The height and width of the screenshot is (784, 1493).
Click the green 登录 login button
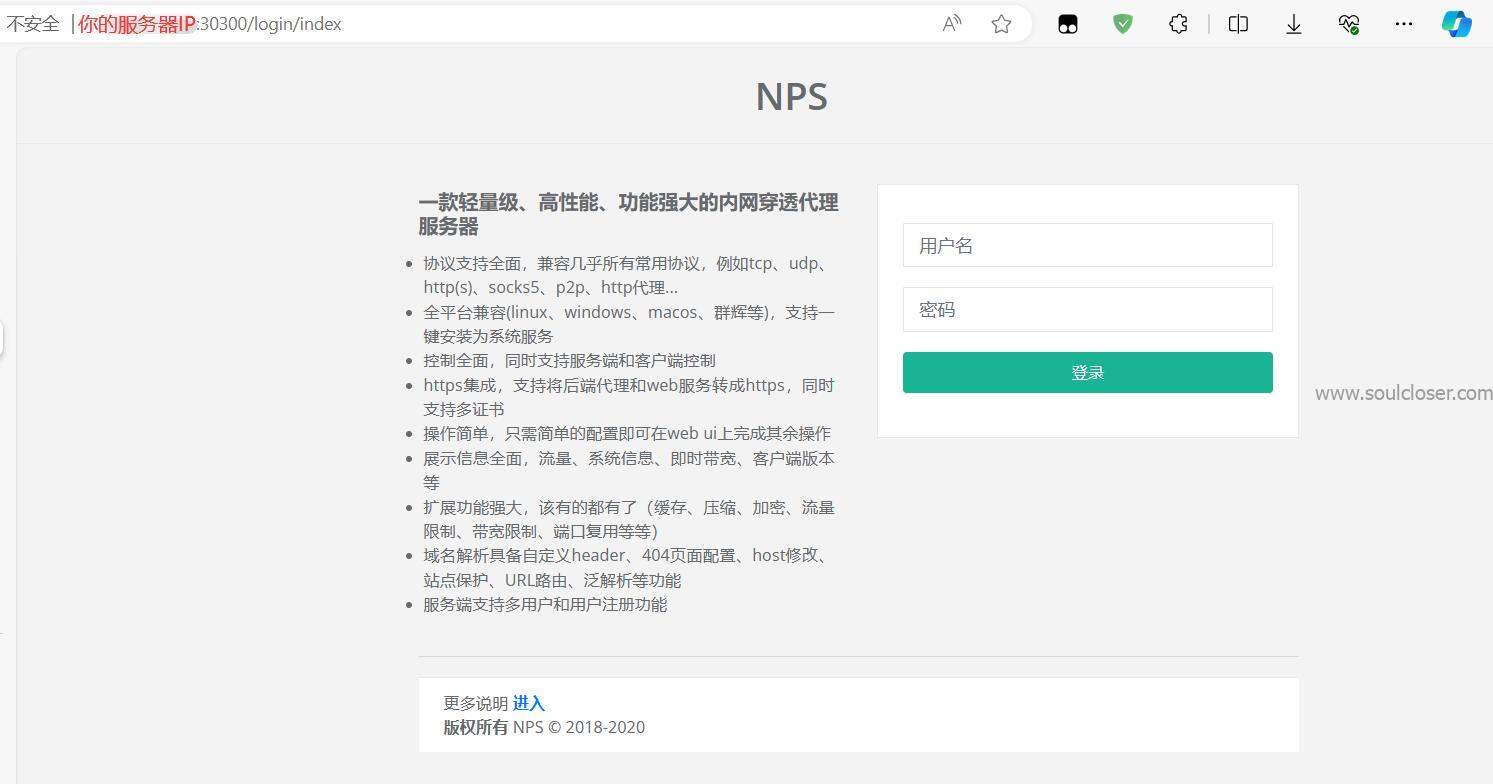point(1087,371)
